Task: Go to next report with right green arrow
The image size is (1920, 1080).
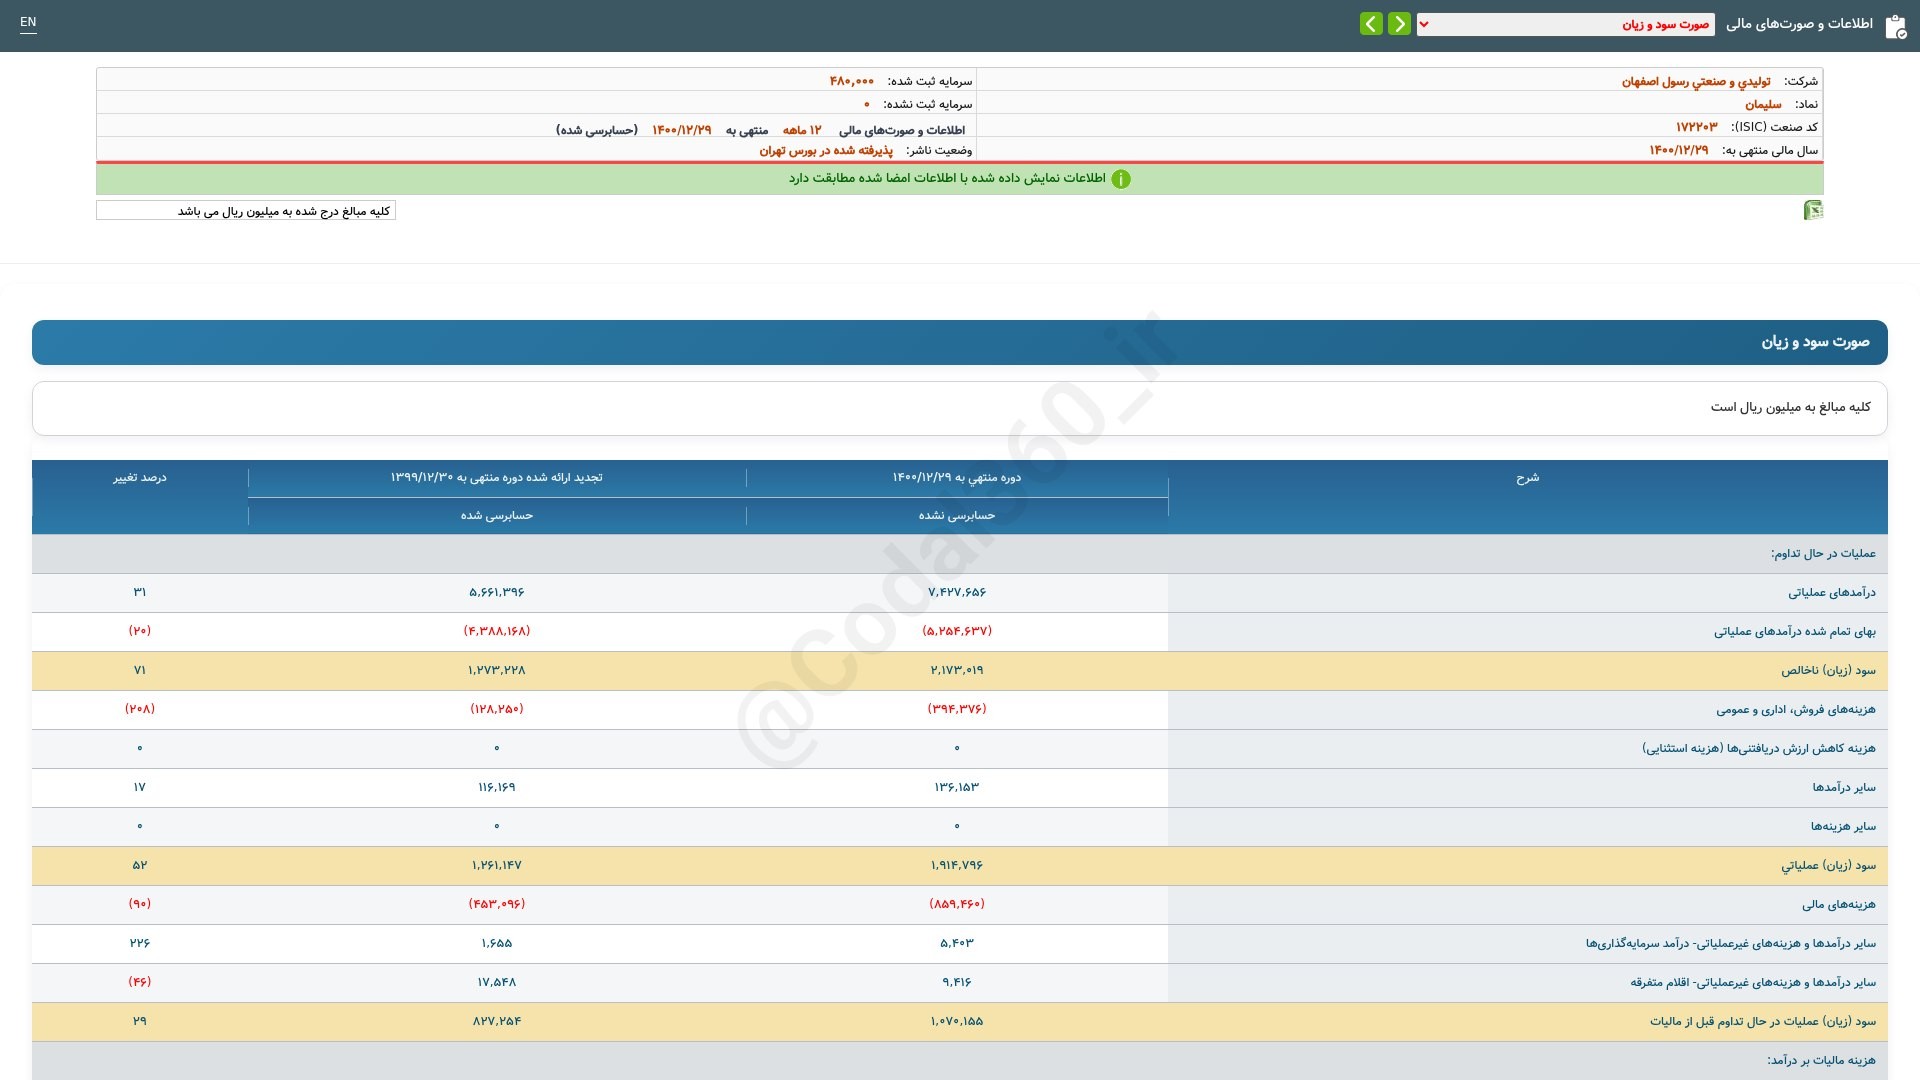Action: [1399, 23]
